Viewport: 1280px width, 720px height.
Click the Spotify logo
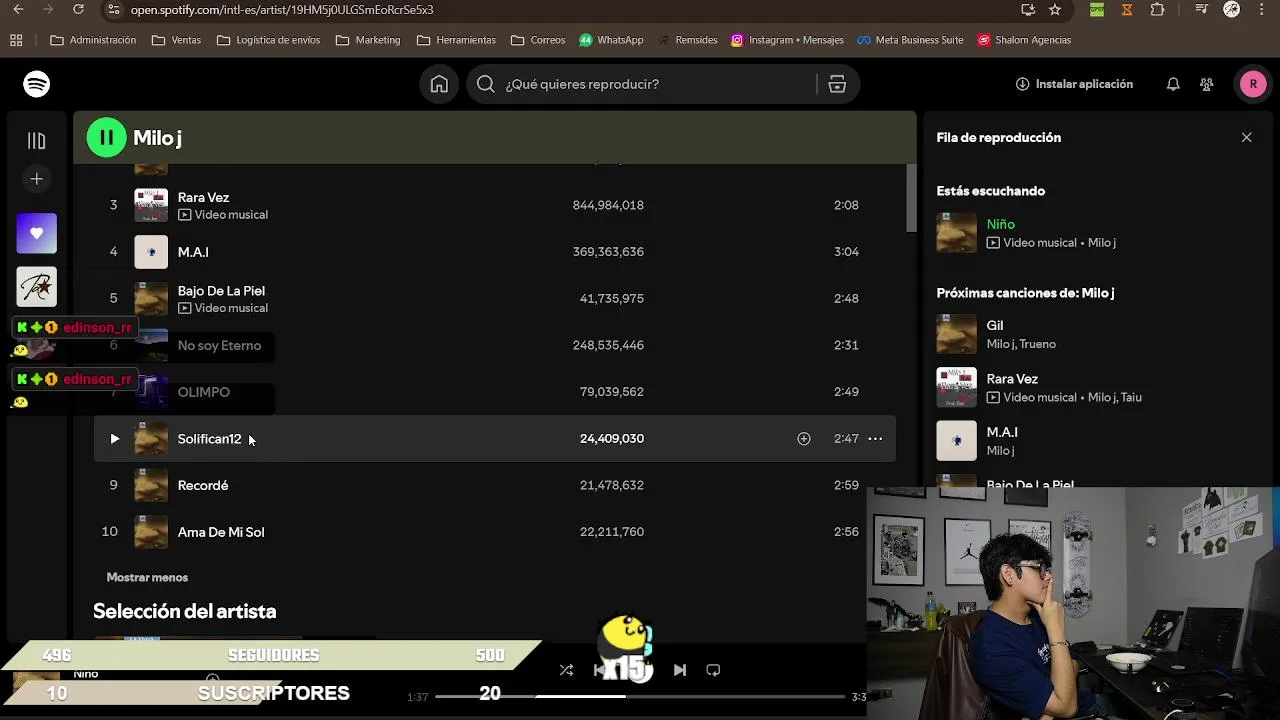coord(37,84)
